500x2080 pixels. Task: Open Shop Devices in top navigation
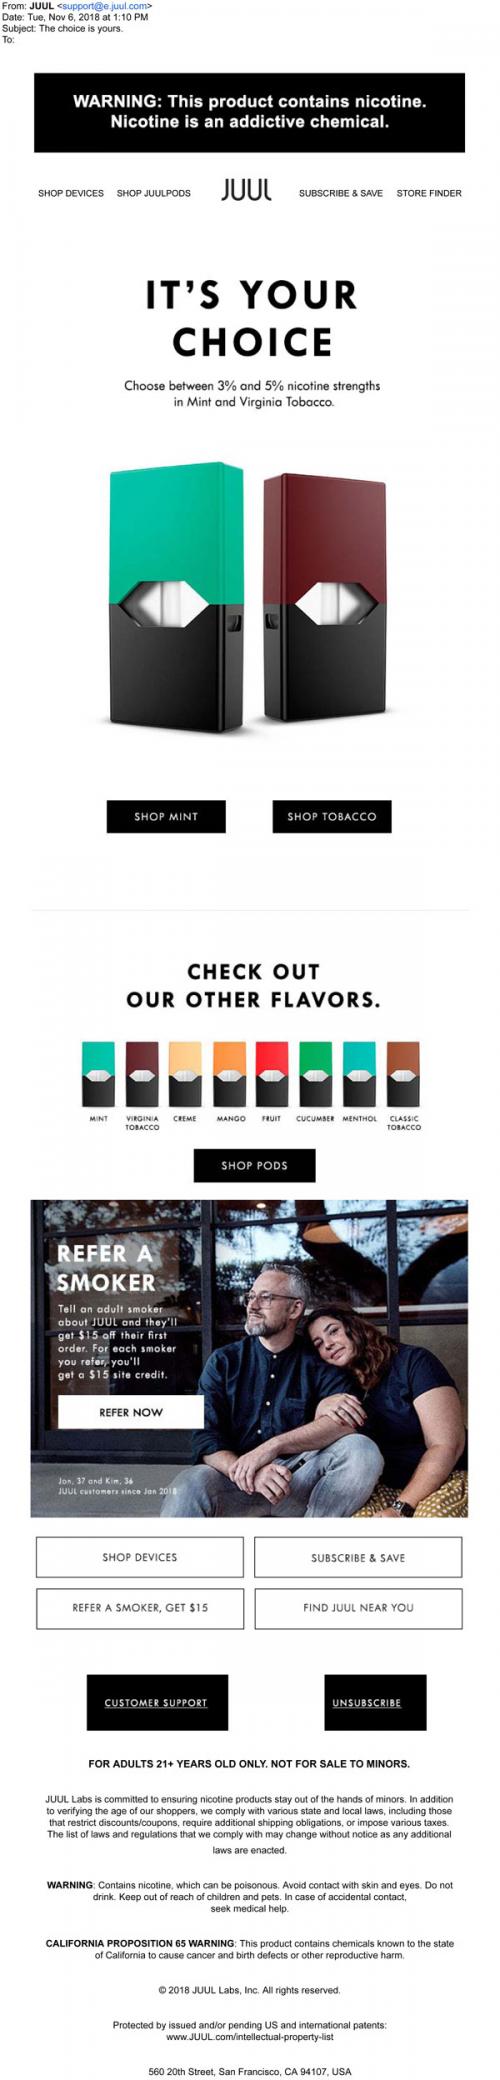[x=71, y=193]
